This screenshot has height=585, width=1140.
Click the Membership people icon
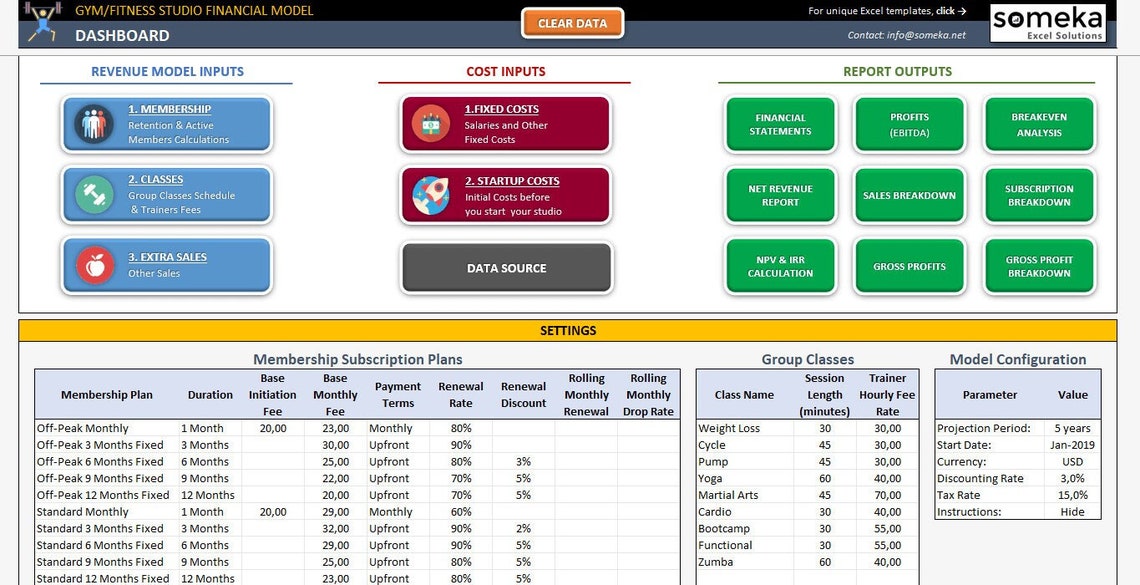pyautogui.click(x=94, y=124)
